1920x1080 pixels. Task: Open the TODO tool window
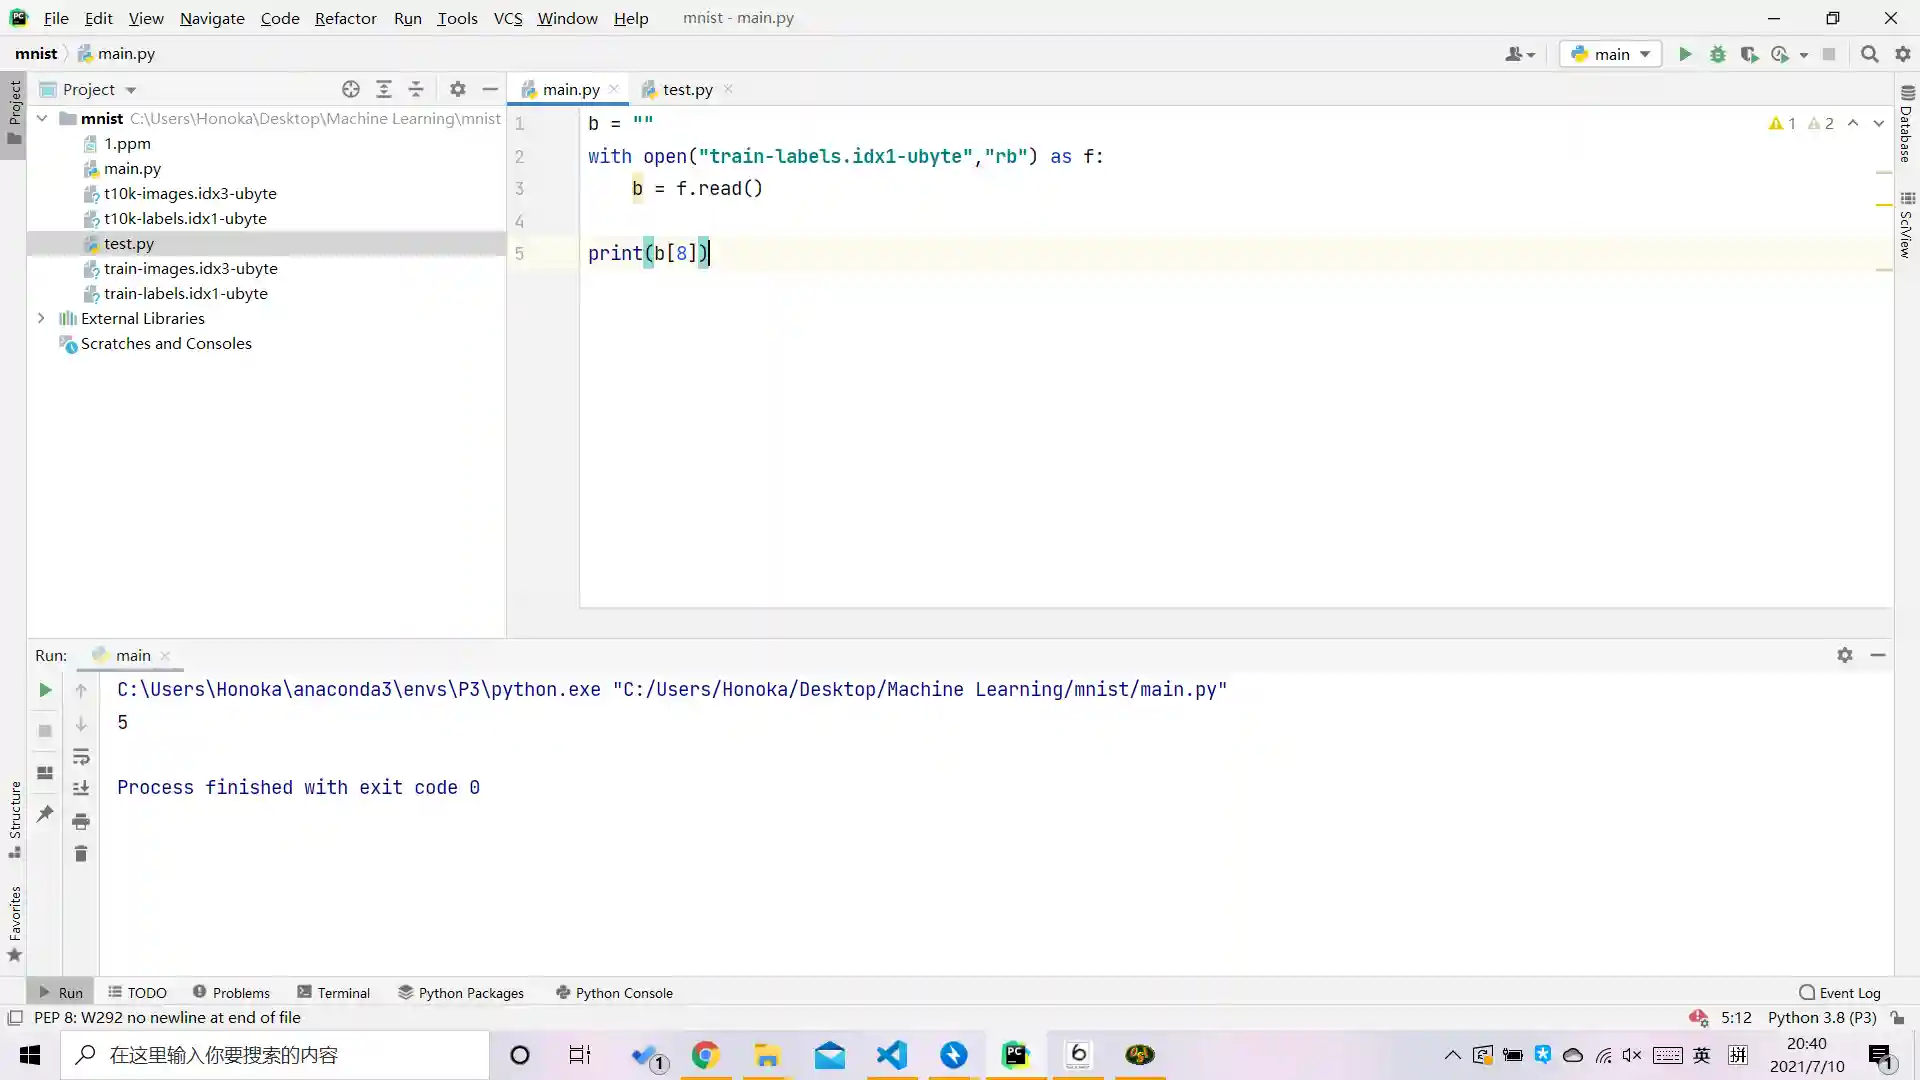(137, 992)
